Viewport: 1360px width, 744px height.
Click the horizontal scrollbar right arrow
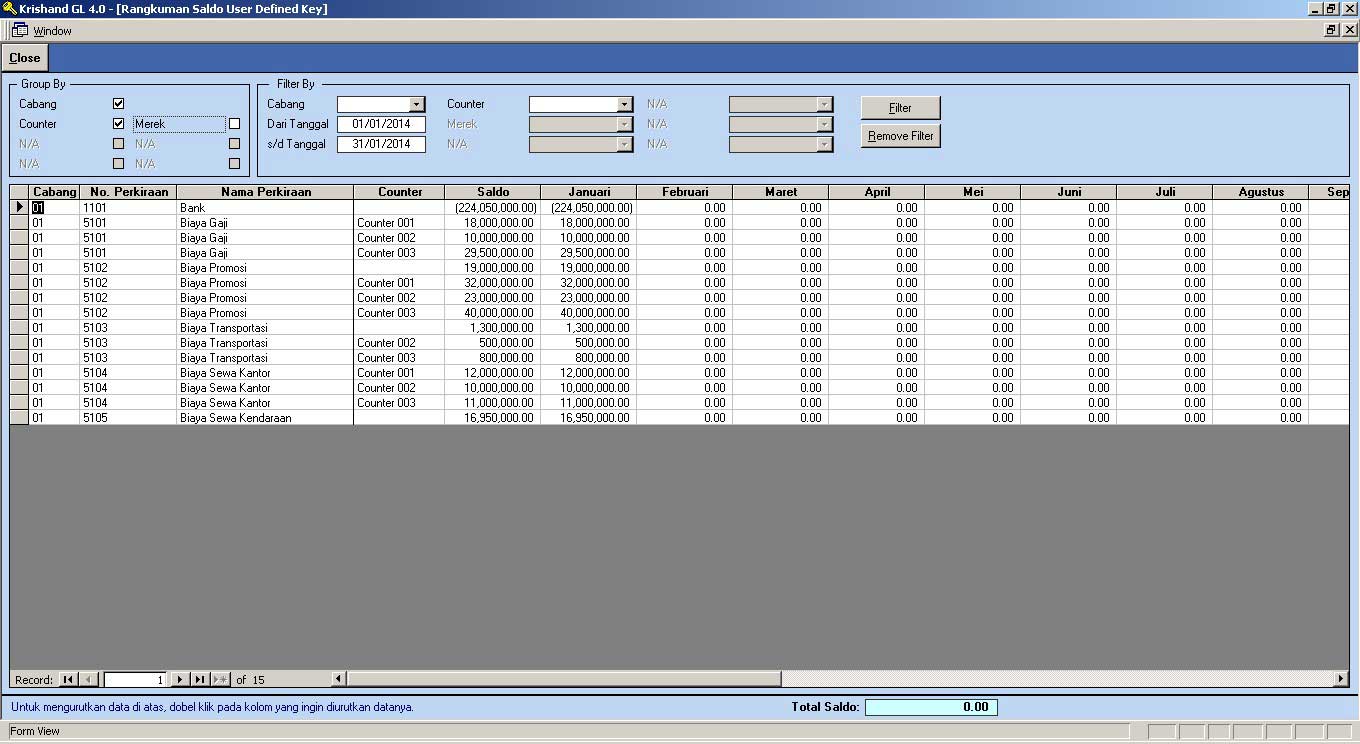pyautogui.click(x=1341, y=679)
